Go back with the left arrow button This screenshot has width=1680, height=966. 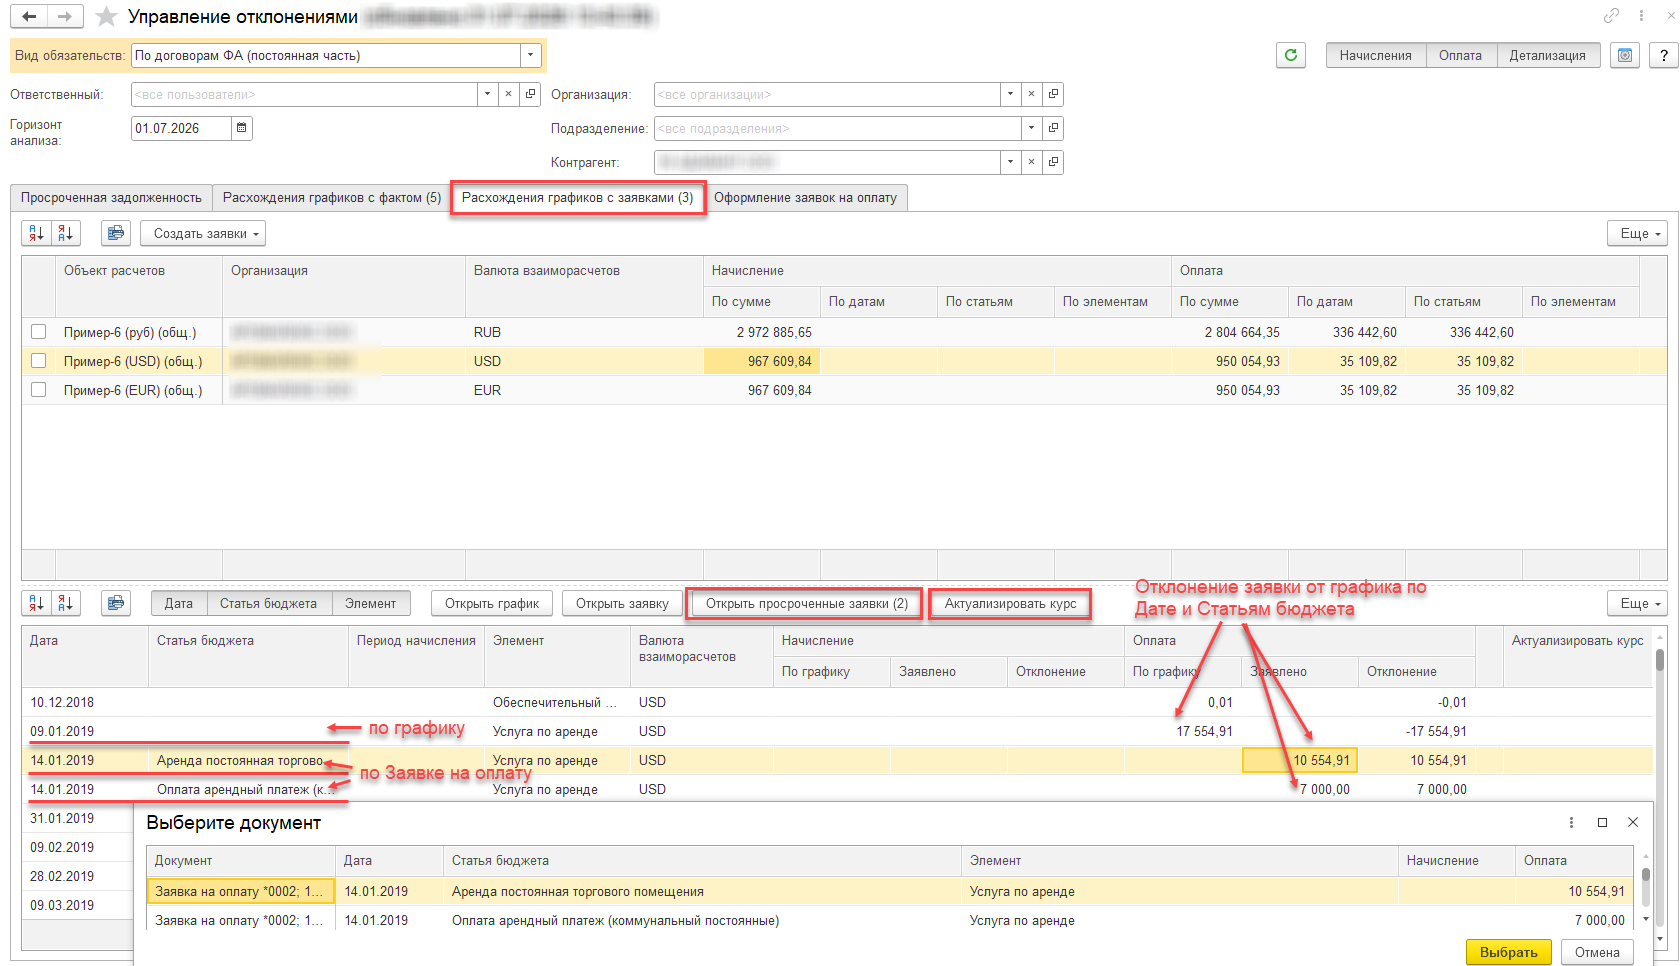(29, 16)
